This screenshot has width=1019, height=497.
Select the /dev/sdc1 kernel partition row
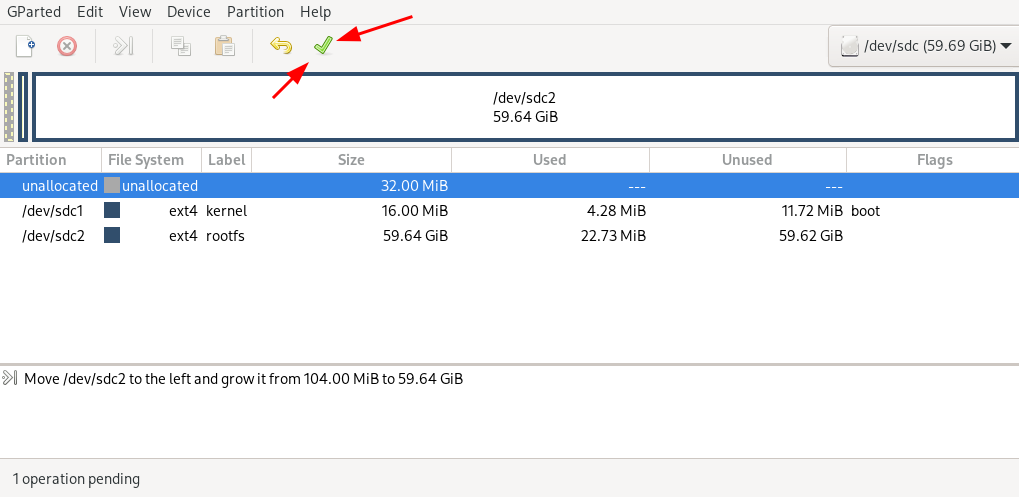pos(510,211)
